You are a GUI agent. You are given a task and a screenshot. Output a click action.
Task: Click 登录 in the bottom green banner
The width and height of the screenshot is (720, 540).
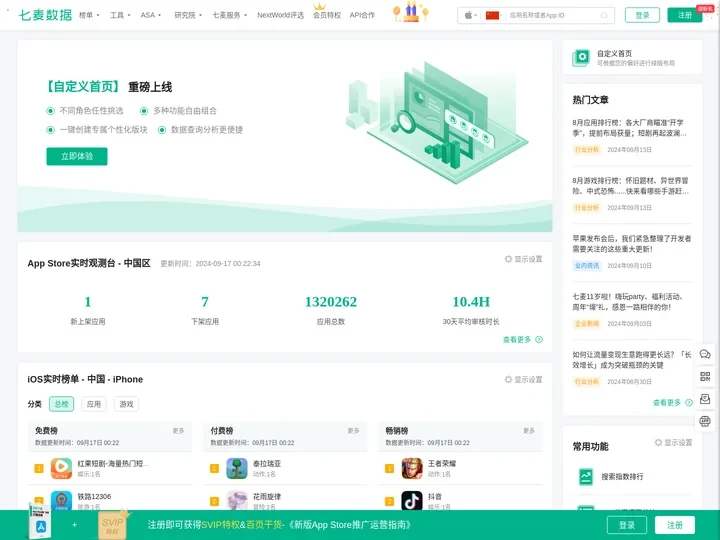coord(627,525)
